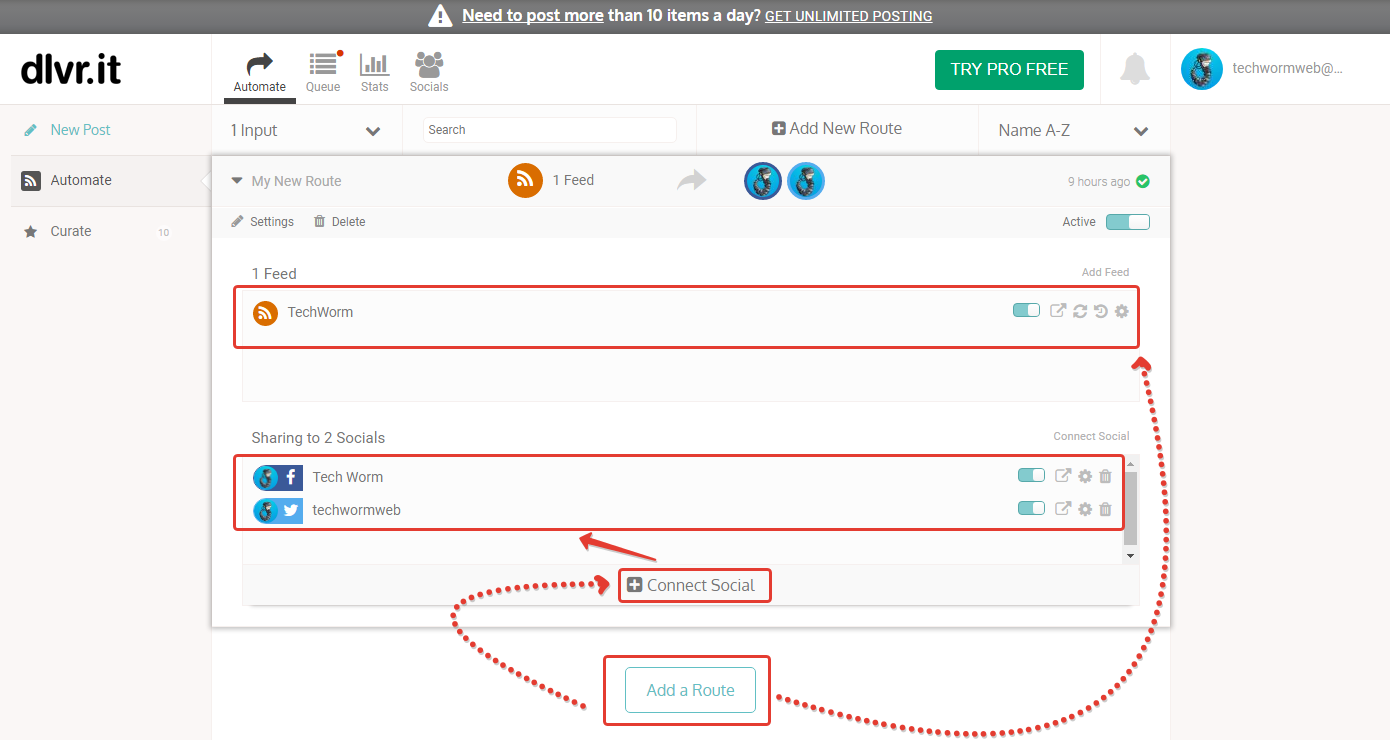Collapse the My New Route section
The image size is (1390, 741).
coord(237,181)
